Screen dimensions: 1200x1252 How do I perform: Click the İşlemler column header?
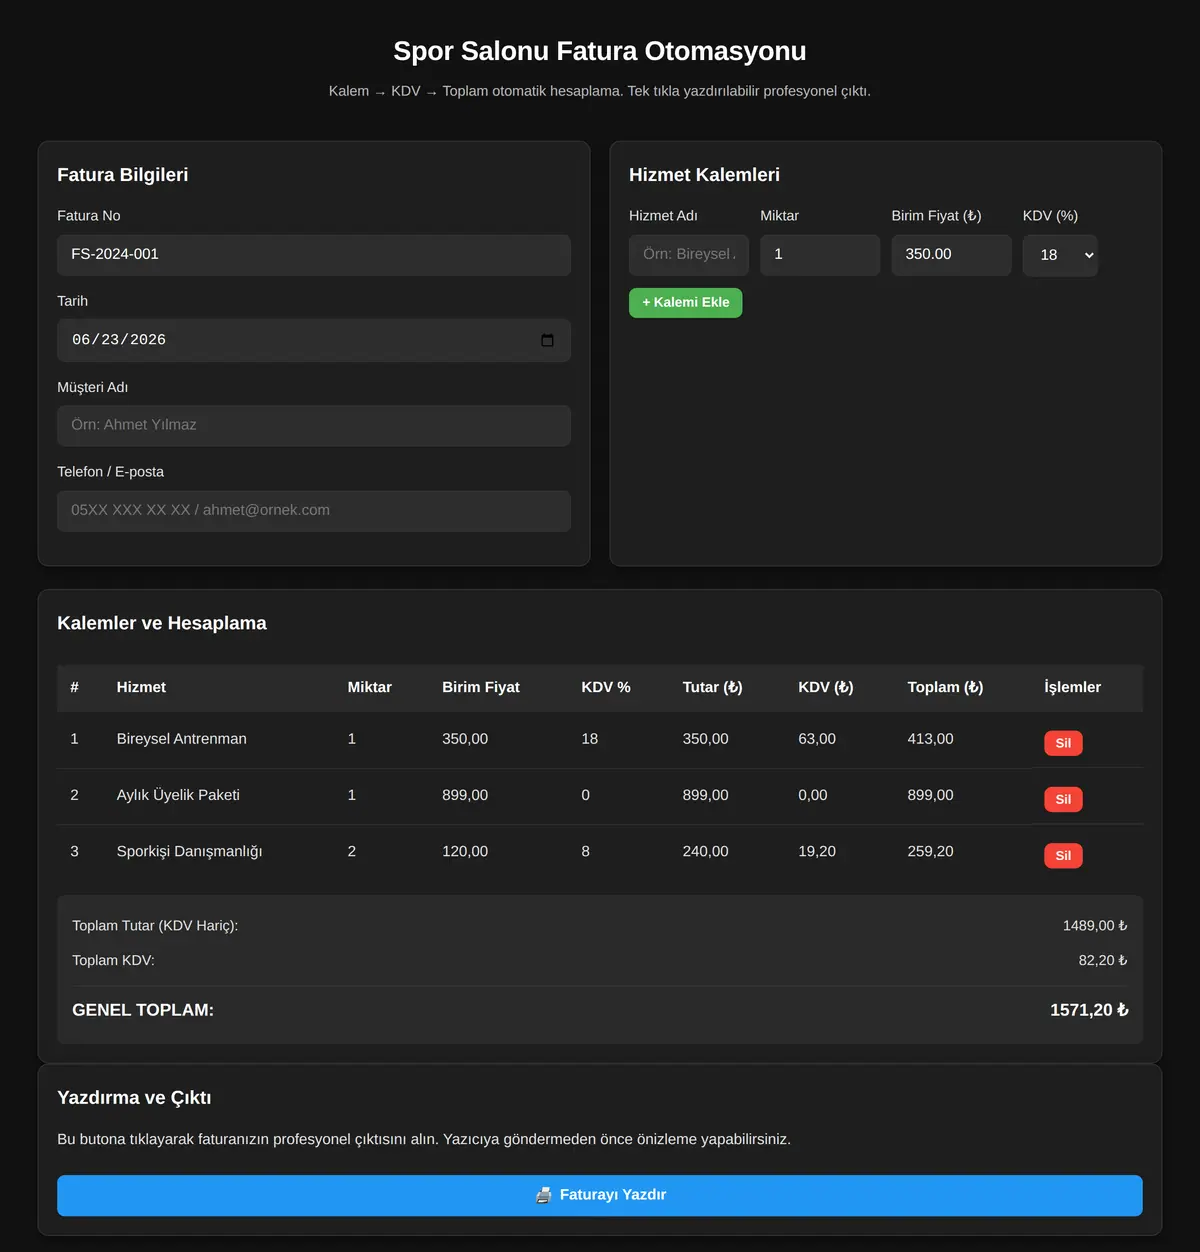coord(1072,687)
